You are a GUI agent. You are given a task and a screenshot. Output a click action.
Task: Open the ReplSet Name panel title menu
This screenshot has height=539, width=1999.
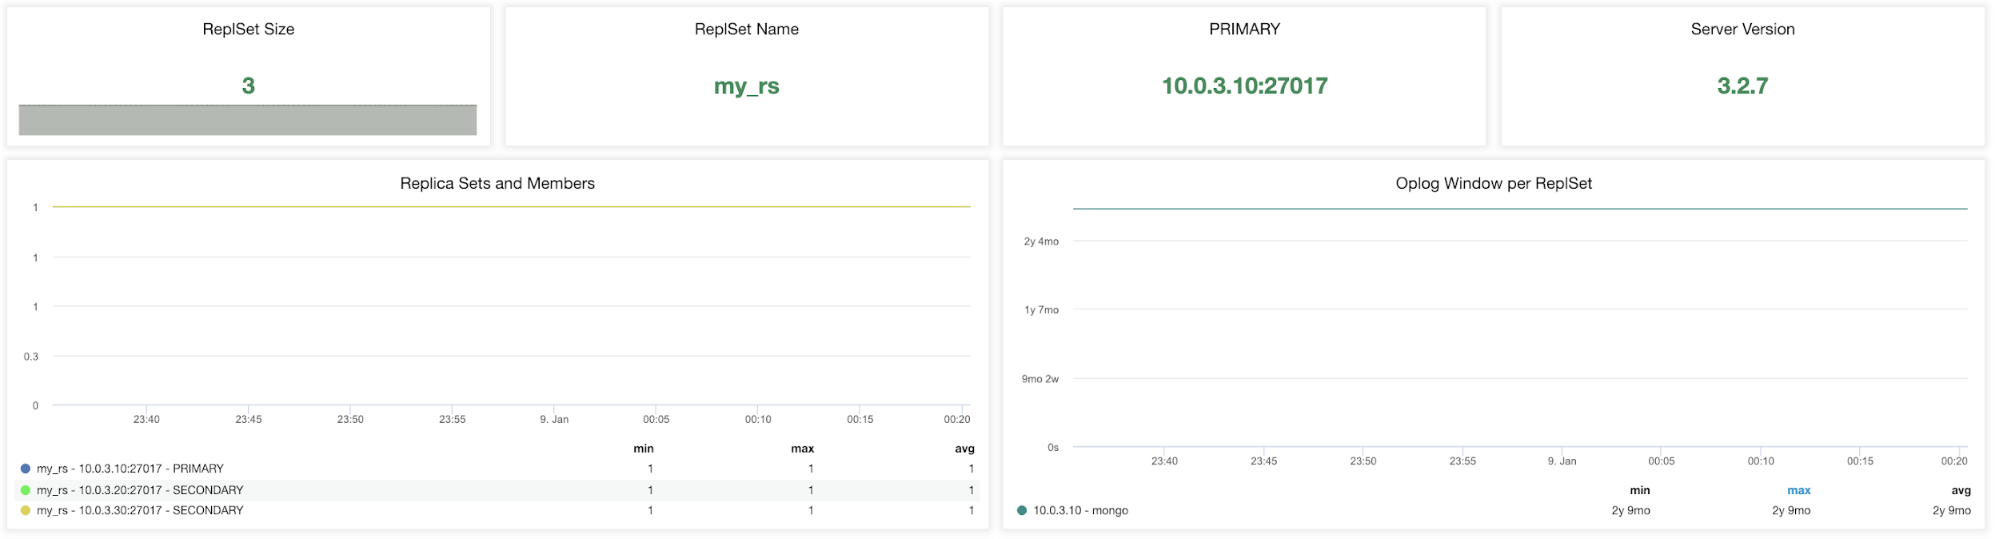[x=747, y=29]
